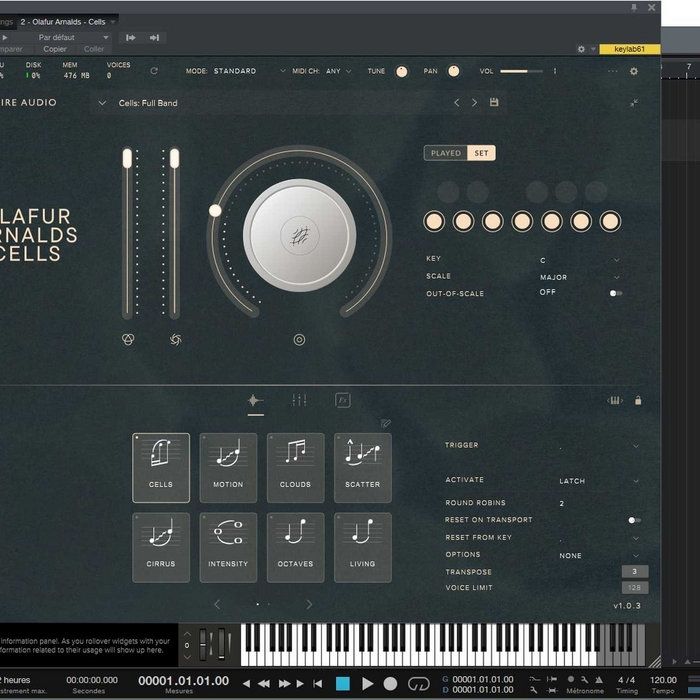Open the Trigger dropdown
The image size is (700, 700).
click(x=598, y=446)
